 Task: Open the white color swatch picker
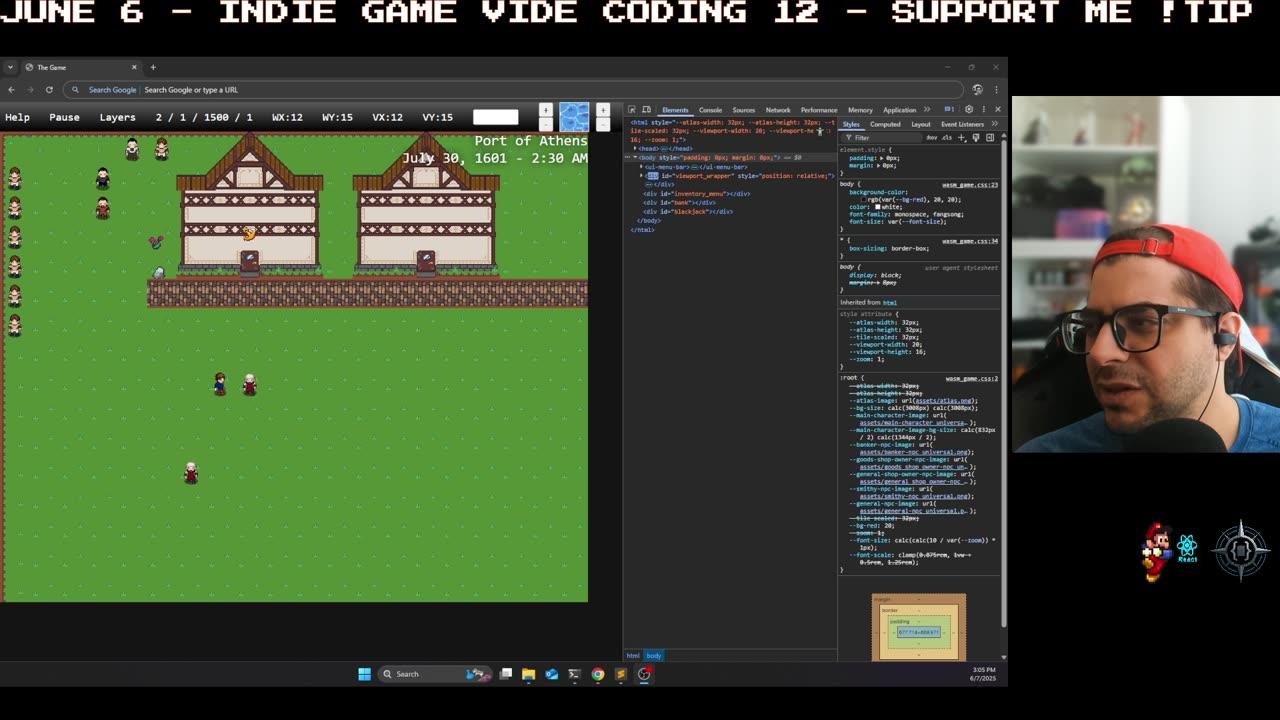pos(878,207)
